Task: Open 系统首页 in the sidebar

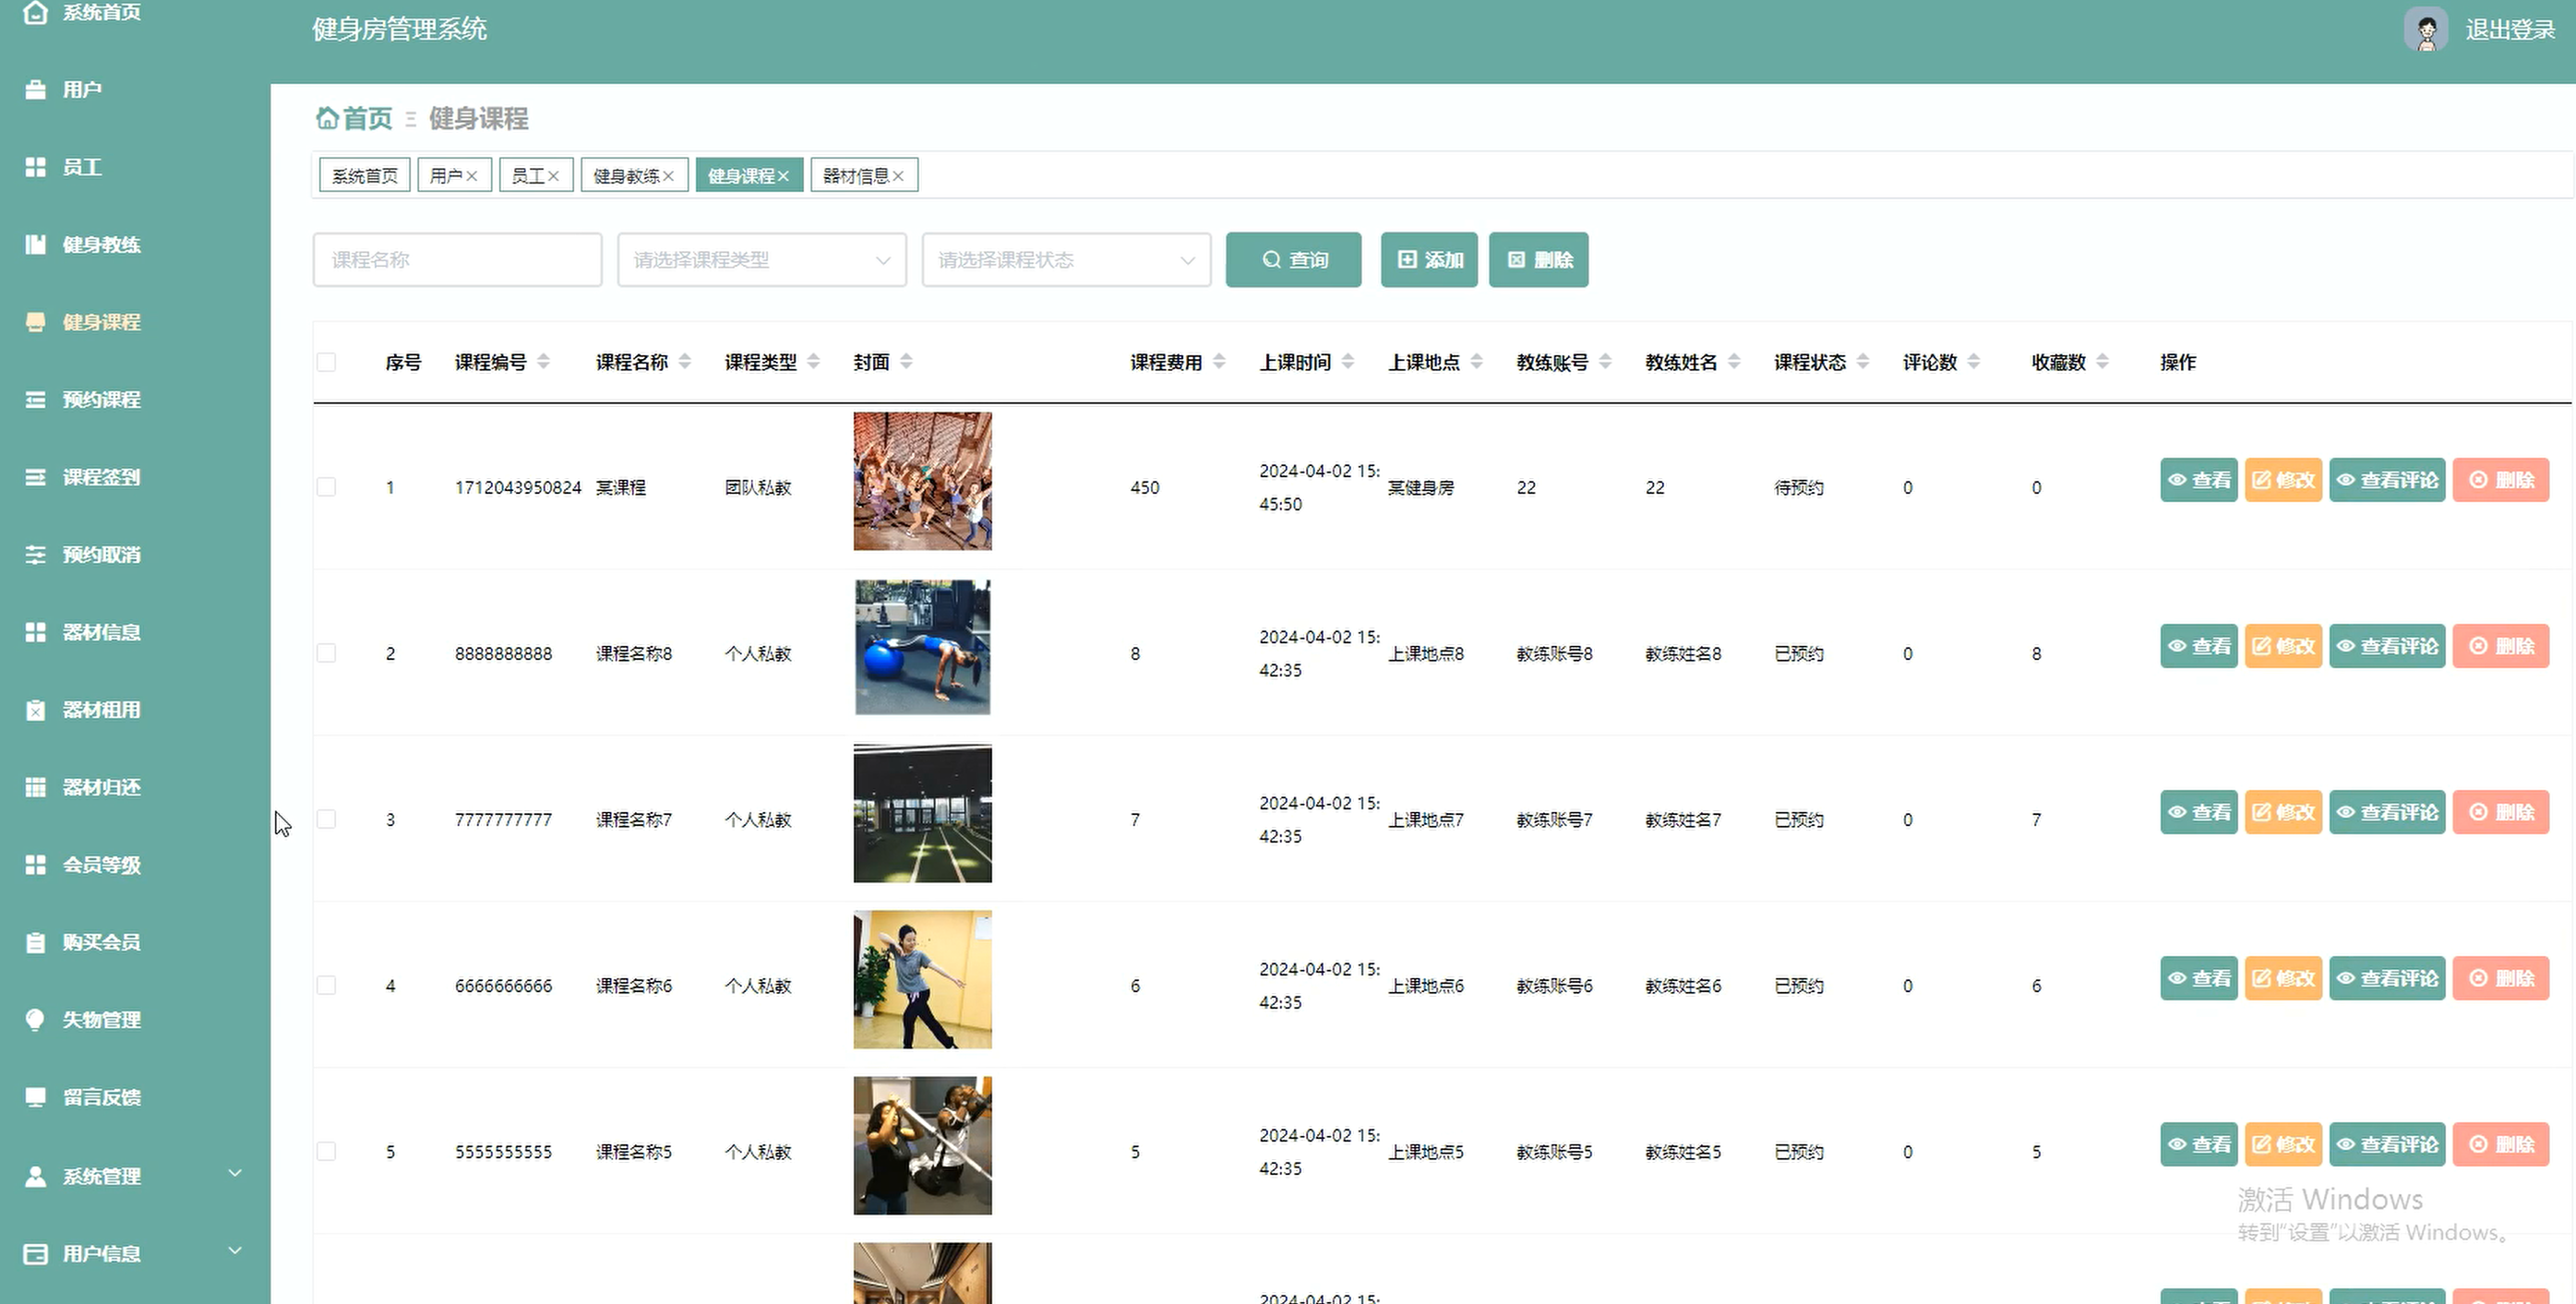Action: 101,12
